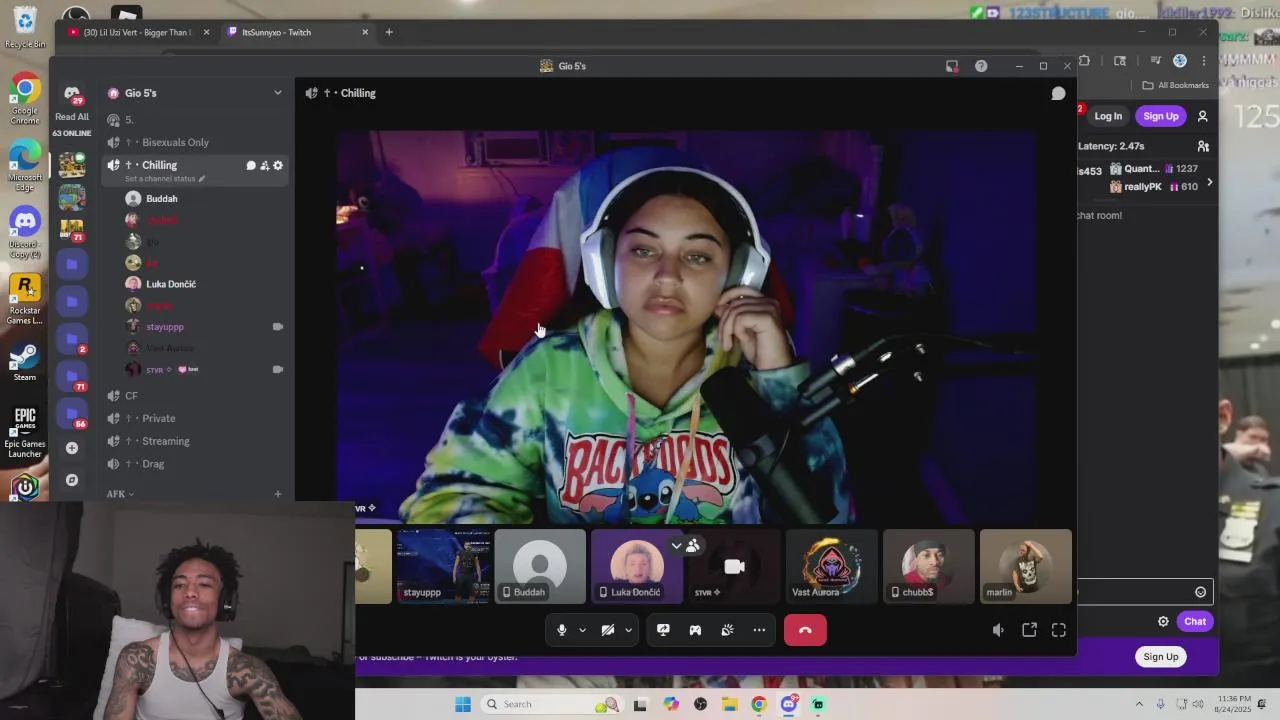Focus the marlin participant tile
This screenshot has width=1280, height=720.
pos(1026,566)
